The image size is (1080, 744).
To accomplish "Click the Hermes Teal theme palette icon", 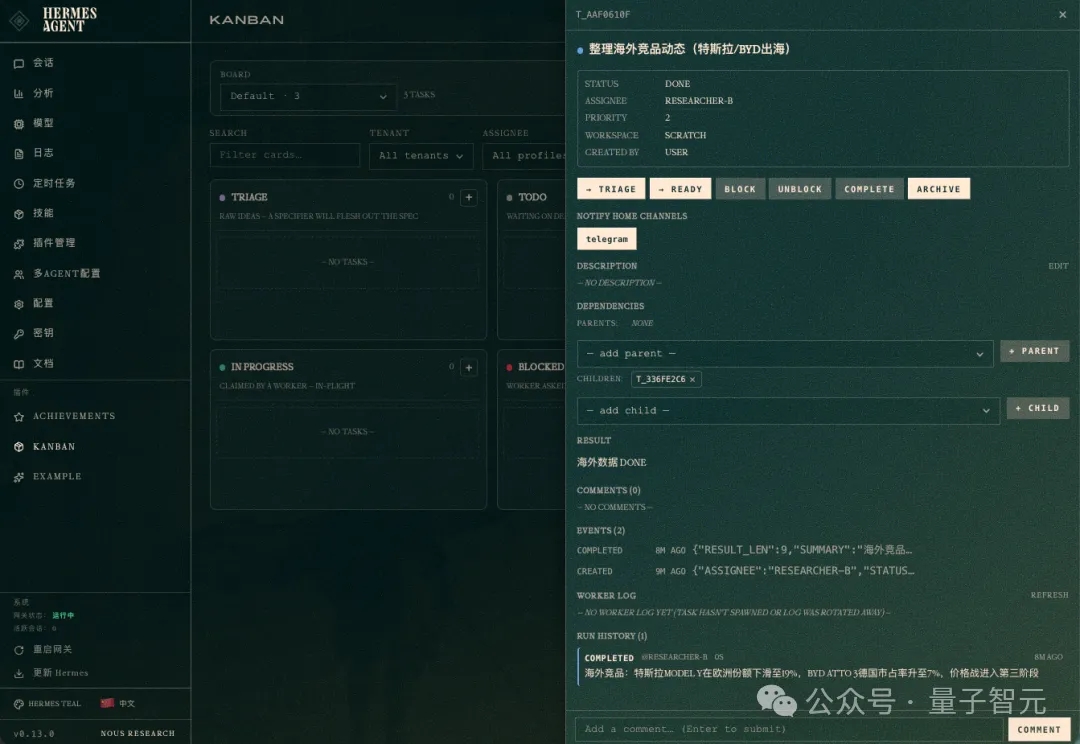I will (19, 704).
